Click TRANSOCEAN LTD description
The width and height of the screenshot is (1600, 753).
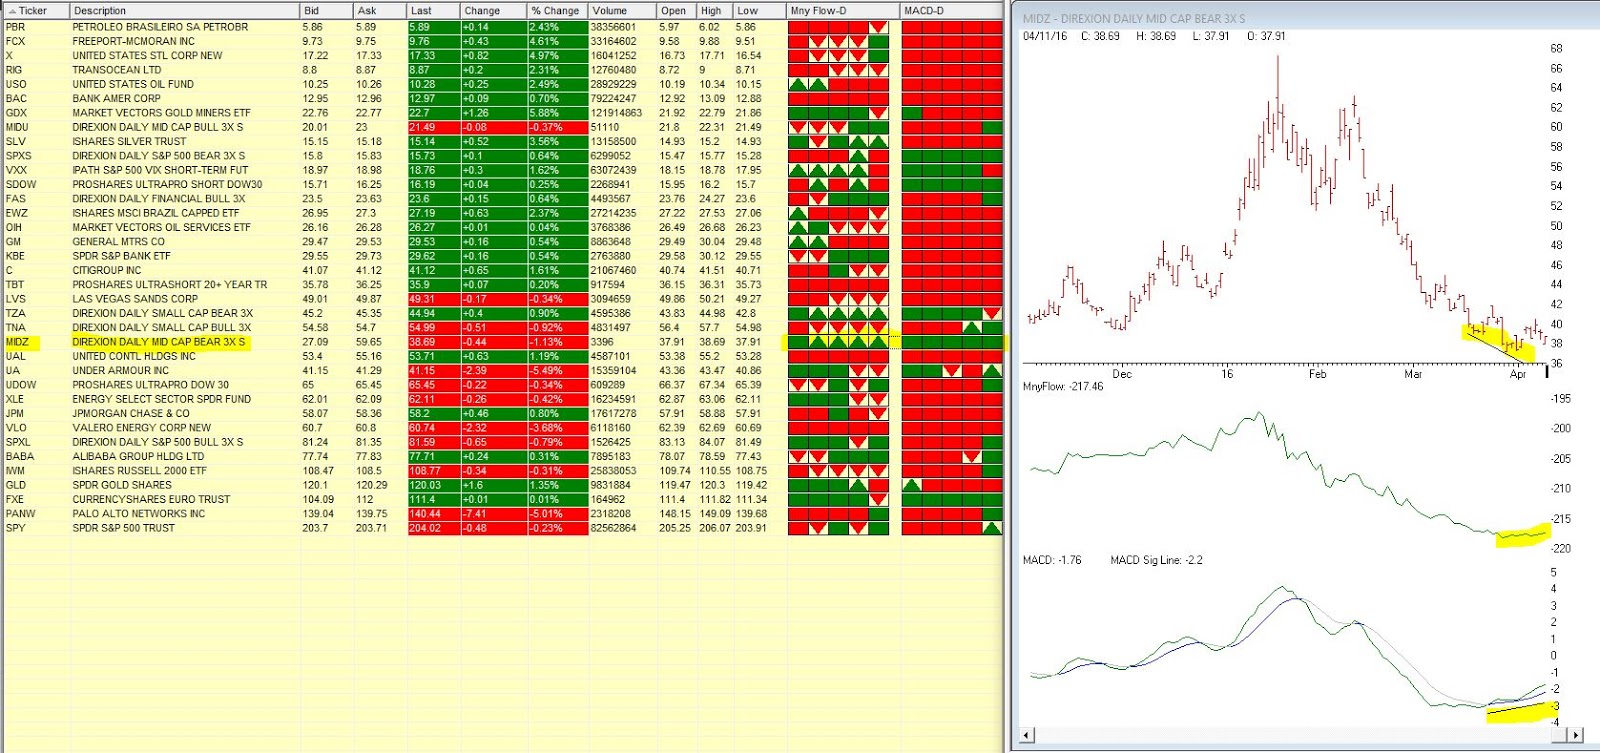coord(116,70)
